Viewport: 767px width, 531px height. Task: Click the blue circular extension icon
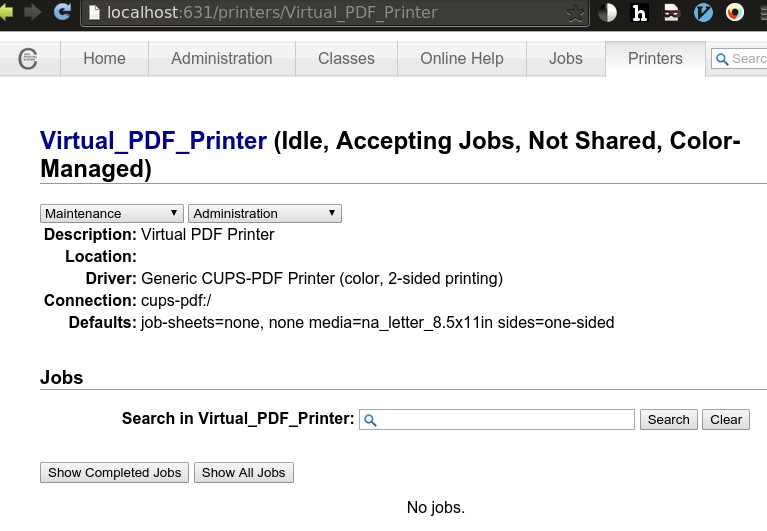pos(704,13)
